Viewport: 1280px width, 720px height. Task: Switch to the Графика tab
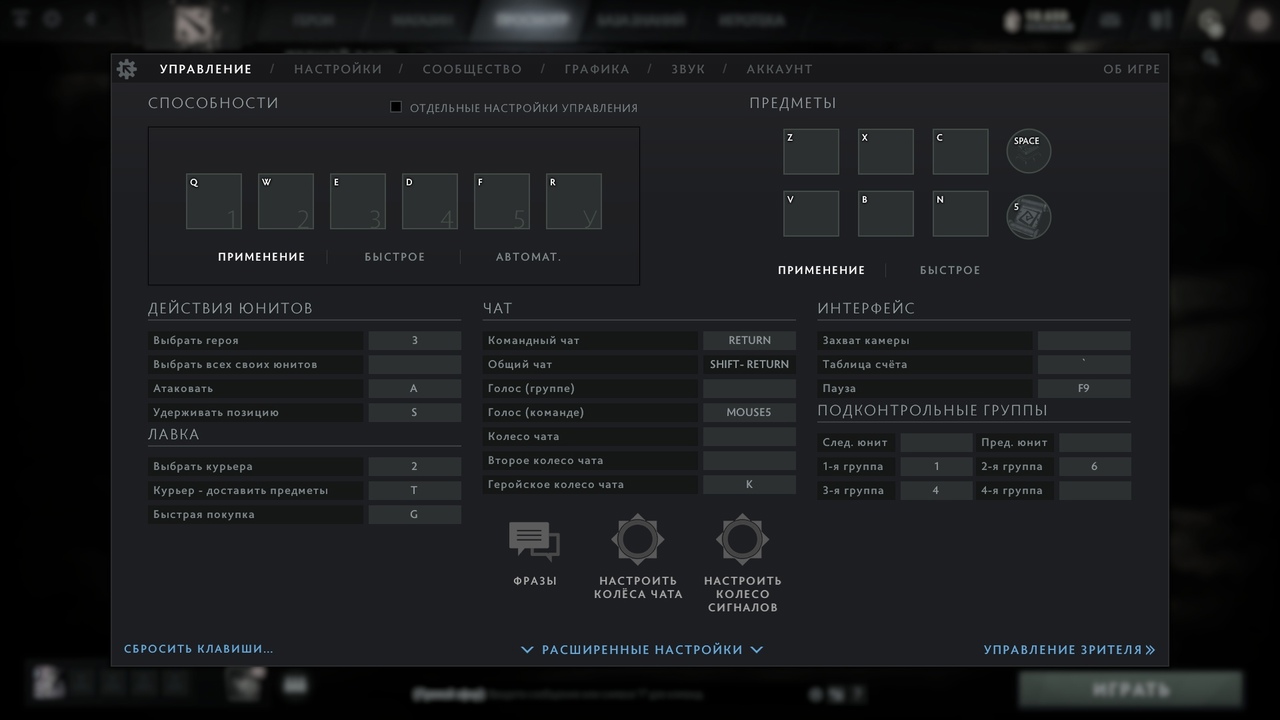[x=597, y=69]
